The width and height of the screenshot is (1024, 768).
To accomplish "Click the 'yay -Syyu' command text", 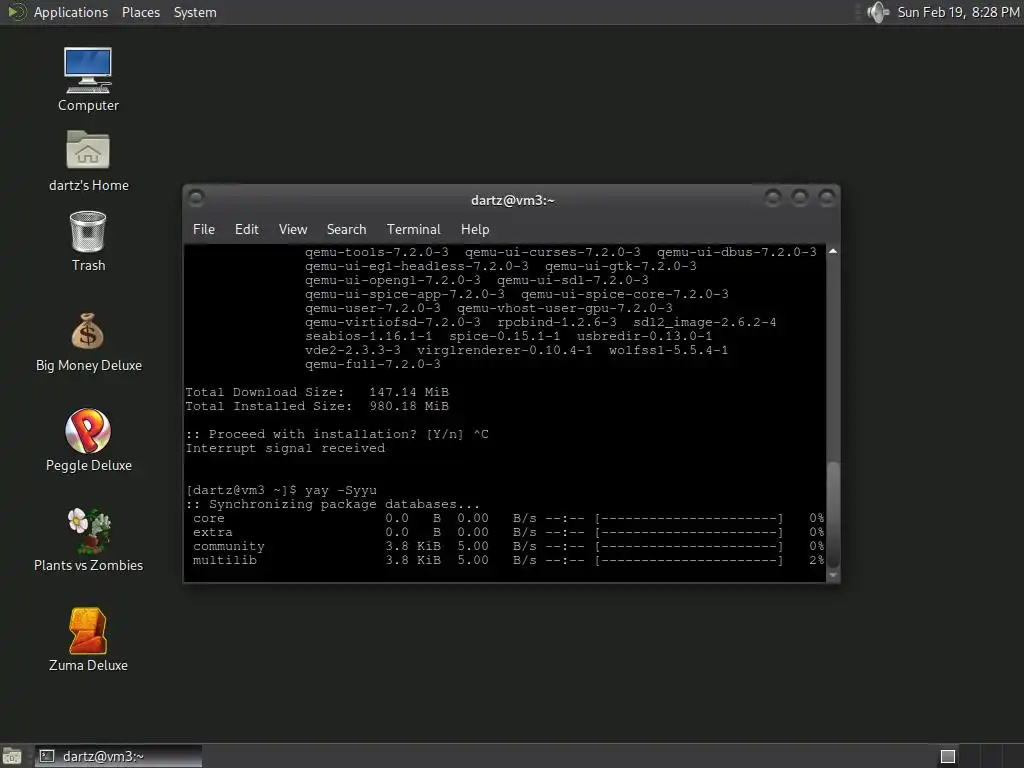I will (x=341, y=490).
